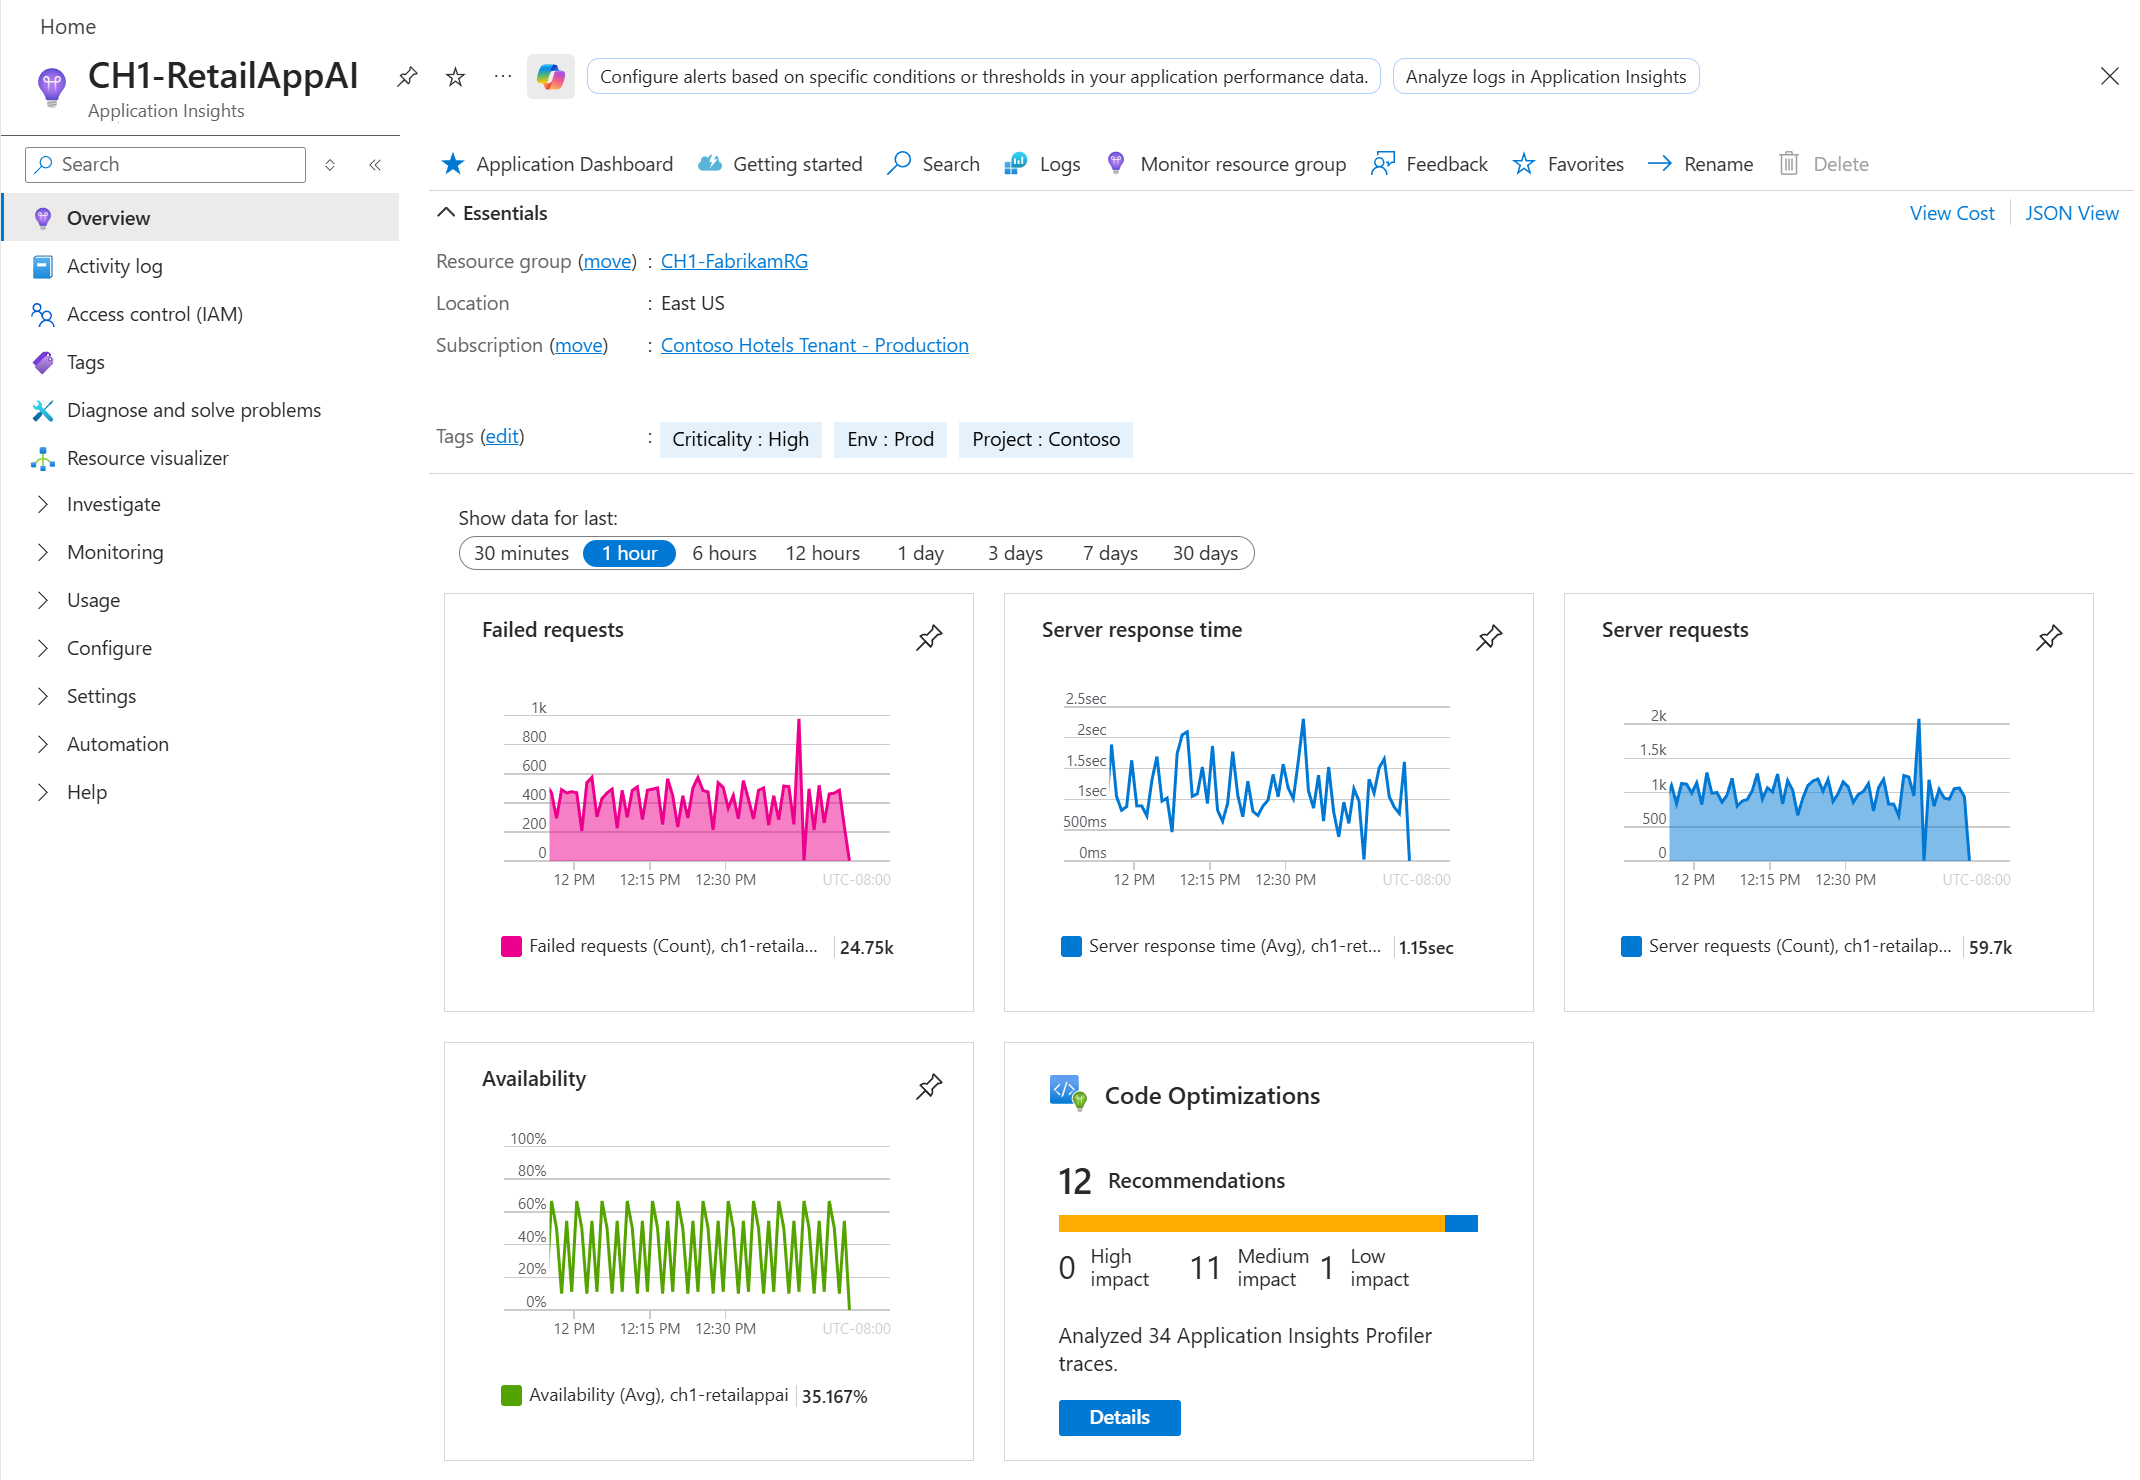The height and width of the screenshot is (1480, 2140).
Task: Open the CH1-FabrikamRG resource group link
Action: pos(734,261)
